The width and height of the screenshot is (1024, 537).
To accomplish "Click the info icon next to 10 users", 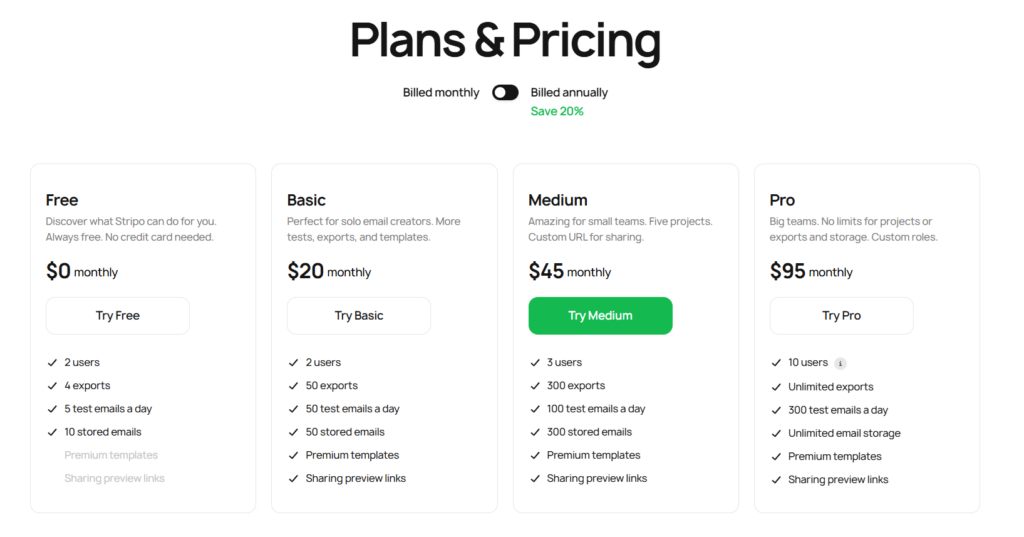I will point(840,363).
